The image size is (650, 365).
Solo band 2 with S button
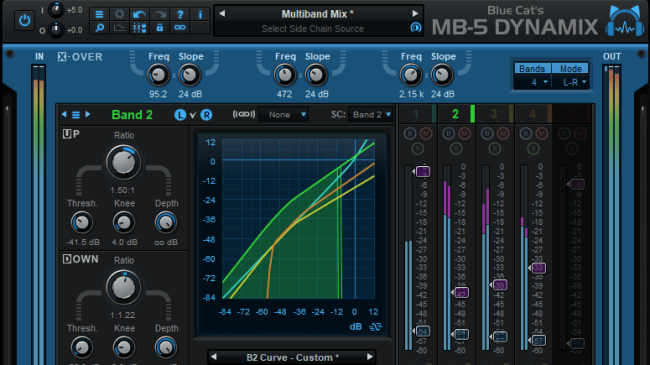[456, 148]
